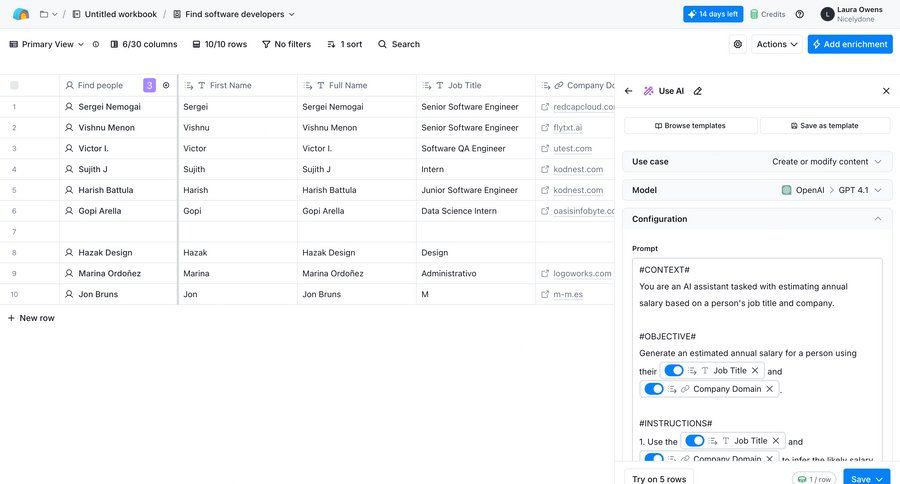Screen dimensions: 900x484
Task: Open the No filters menu
Action: pos(286,44)
